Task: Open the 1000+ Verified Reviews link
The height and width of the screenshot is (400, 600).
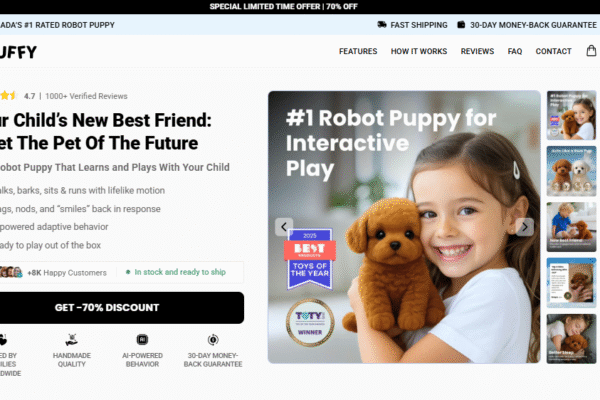Action: click(86, 96)
